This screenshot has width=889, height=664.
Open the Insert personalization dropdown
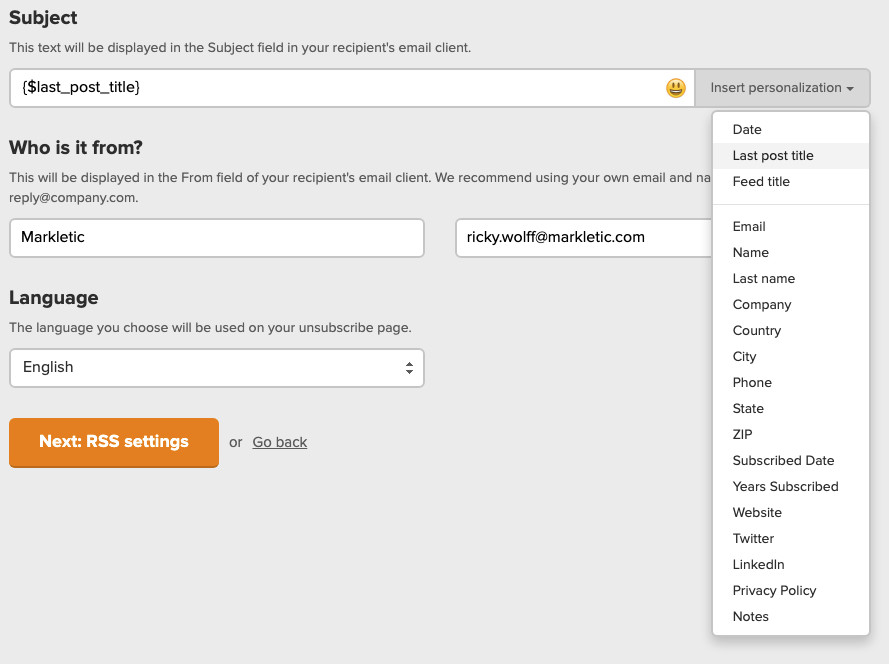[782, 88]
